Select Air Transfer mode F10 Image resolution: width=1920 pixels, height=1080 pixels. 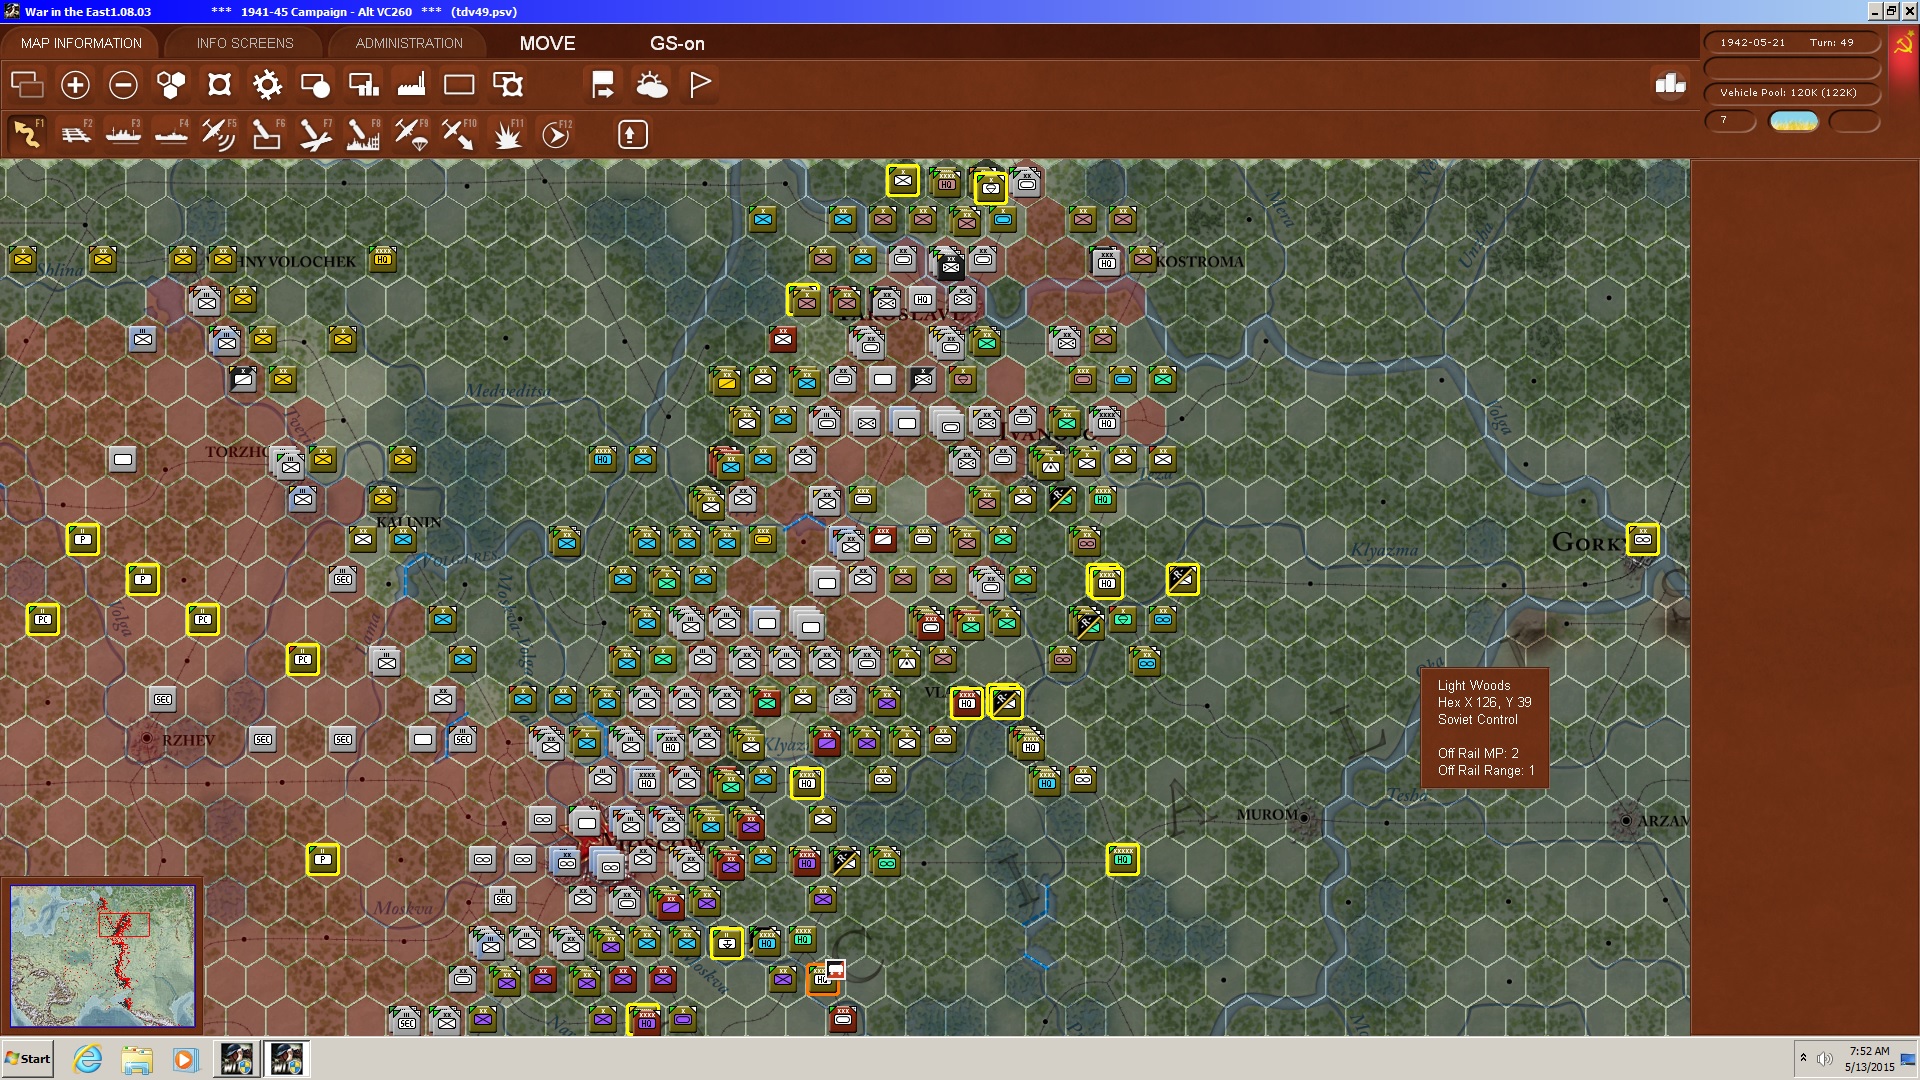point(459,133)
